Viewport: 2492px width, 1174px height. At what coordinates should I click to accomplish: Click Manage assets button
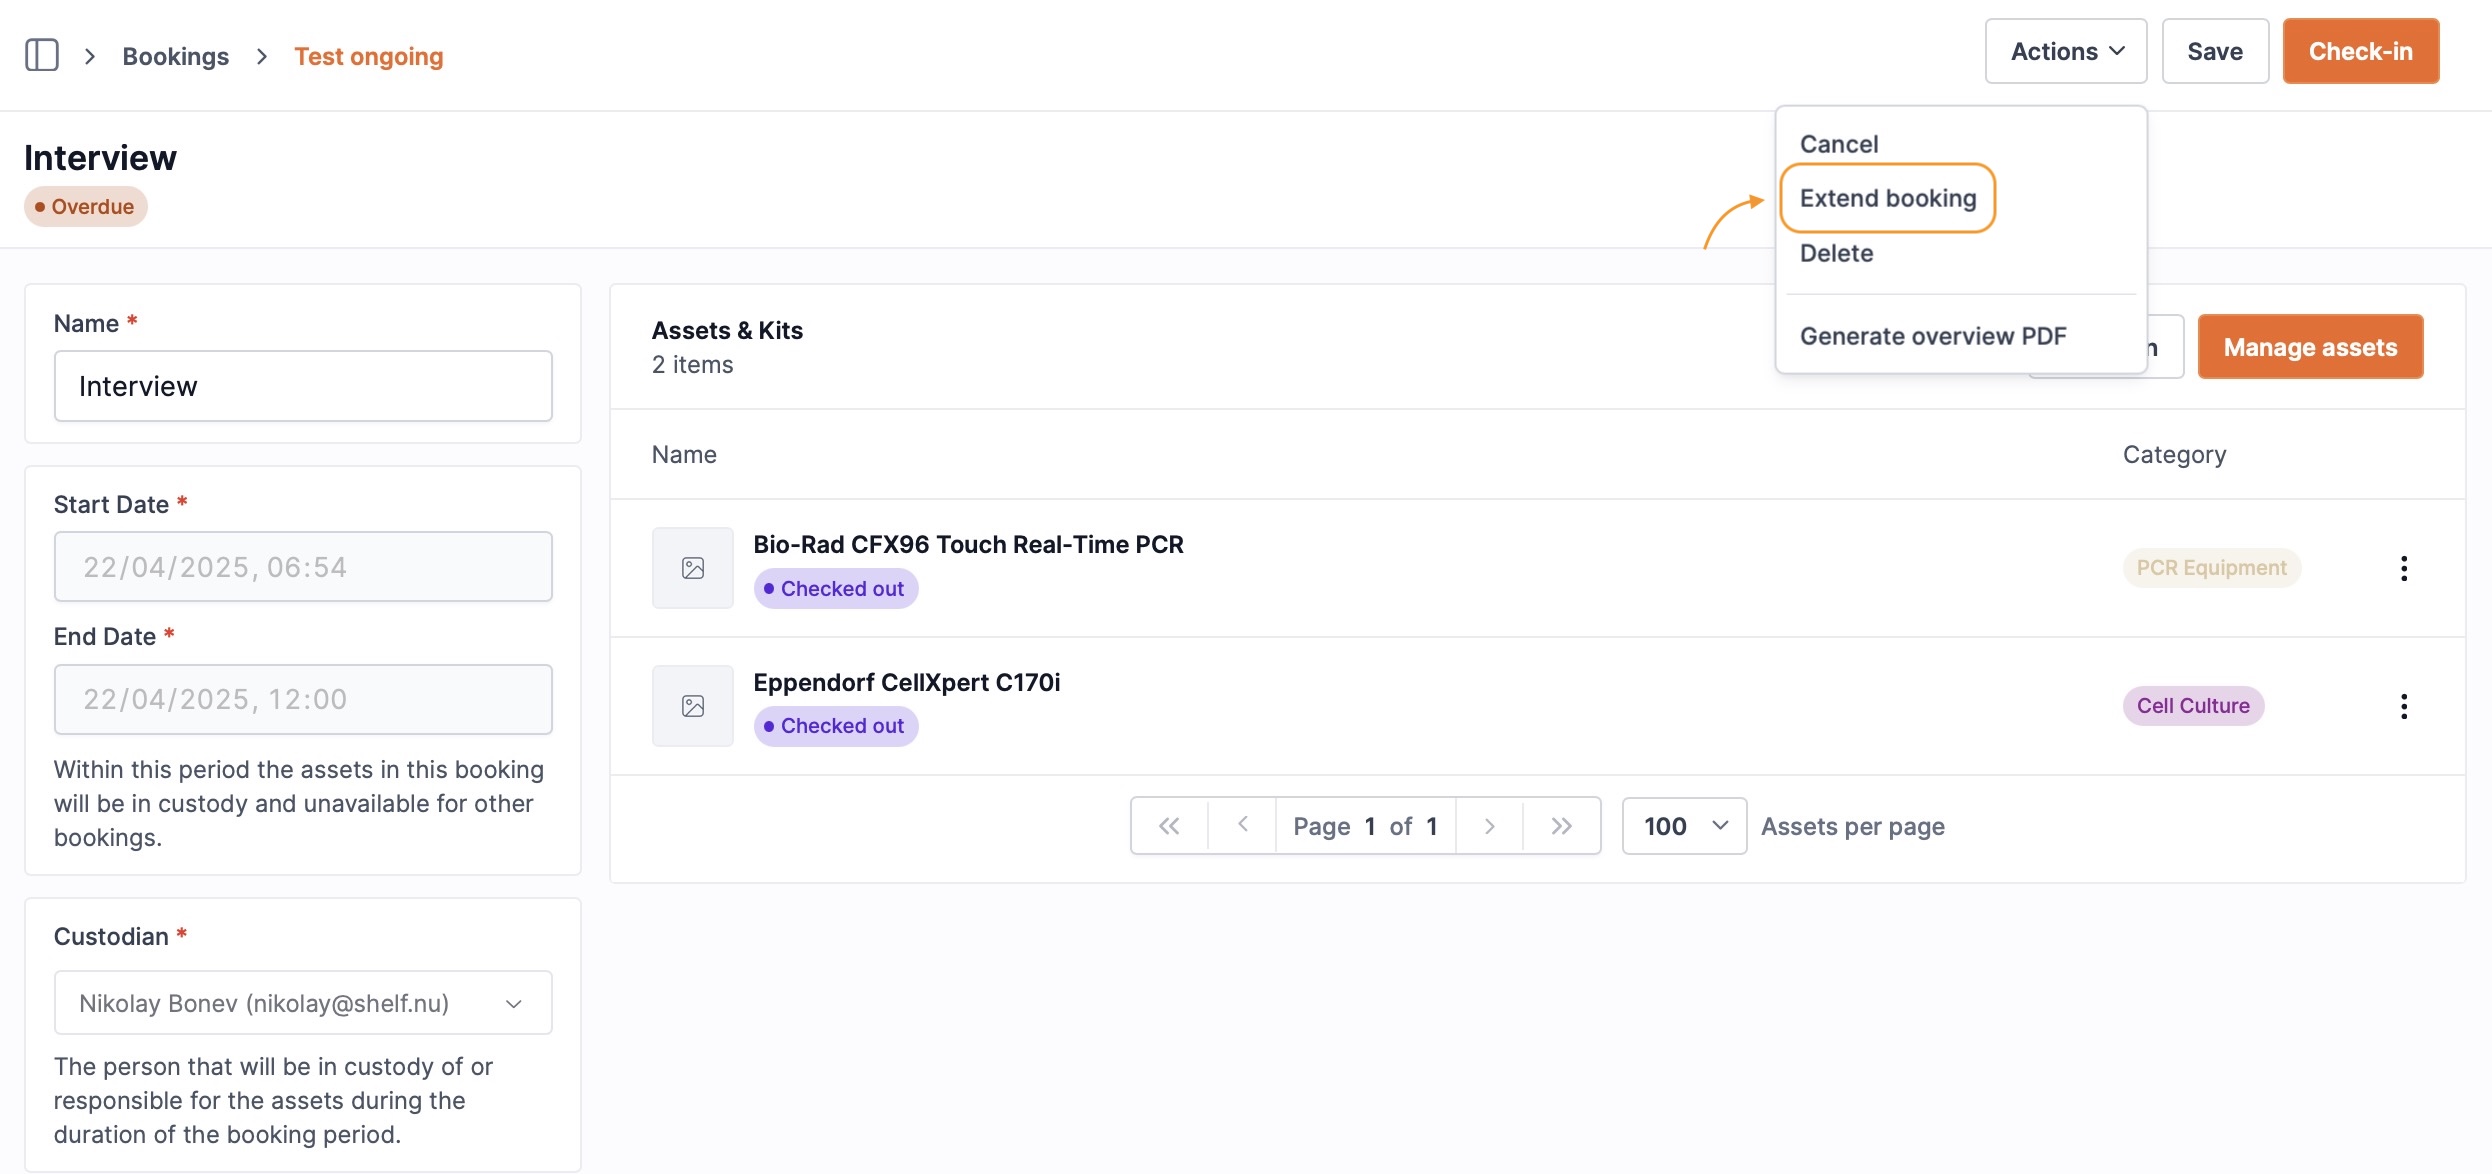(2309, 347)
